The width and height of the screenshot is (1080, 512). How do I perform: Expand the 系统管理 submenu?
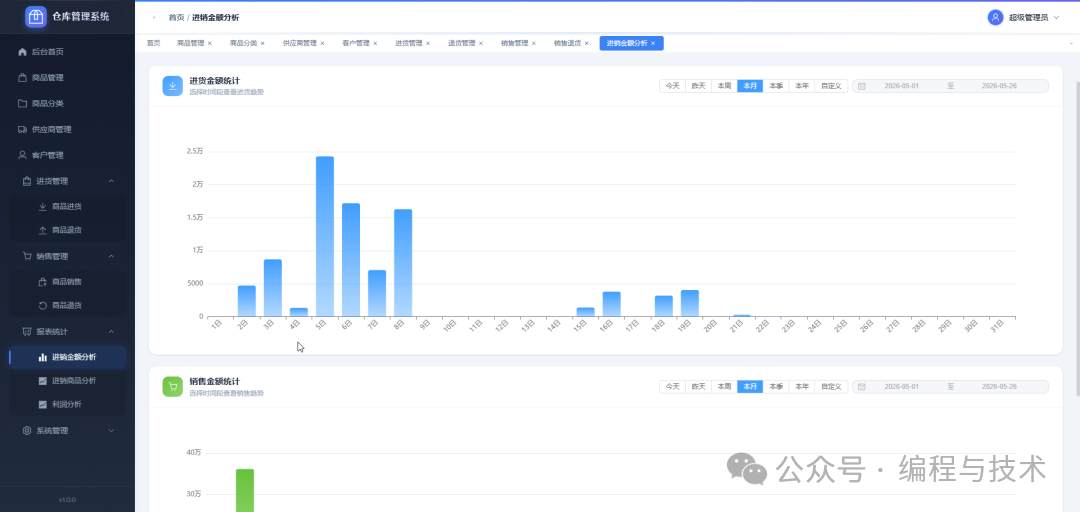click(112, 431)
